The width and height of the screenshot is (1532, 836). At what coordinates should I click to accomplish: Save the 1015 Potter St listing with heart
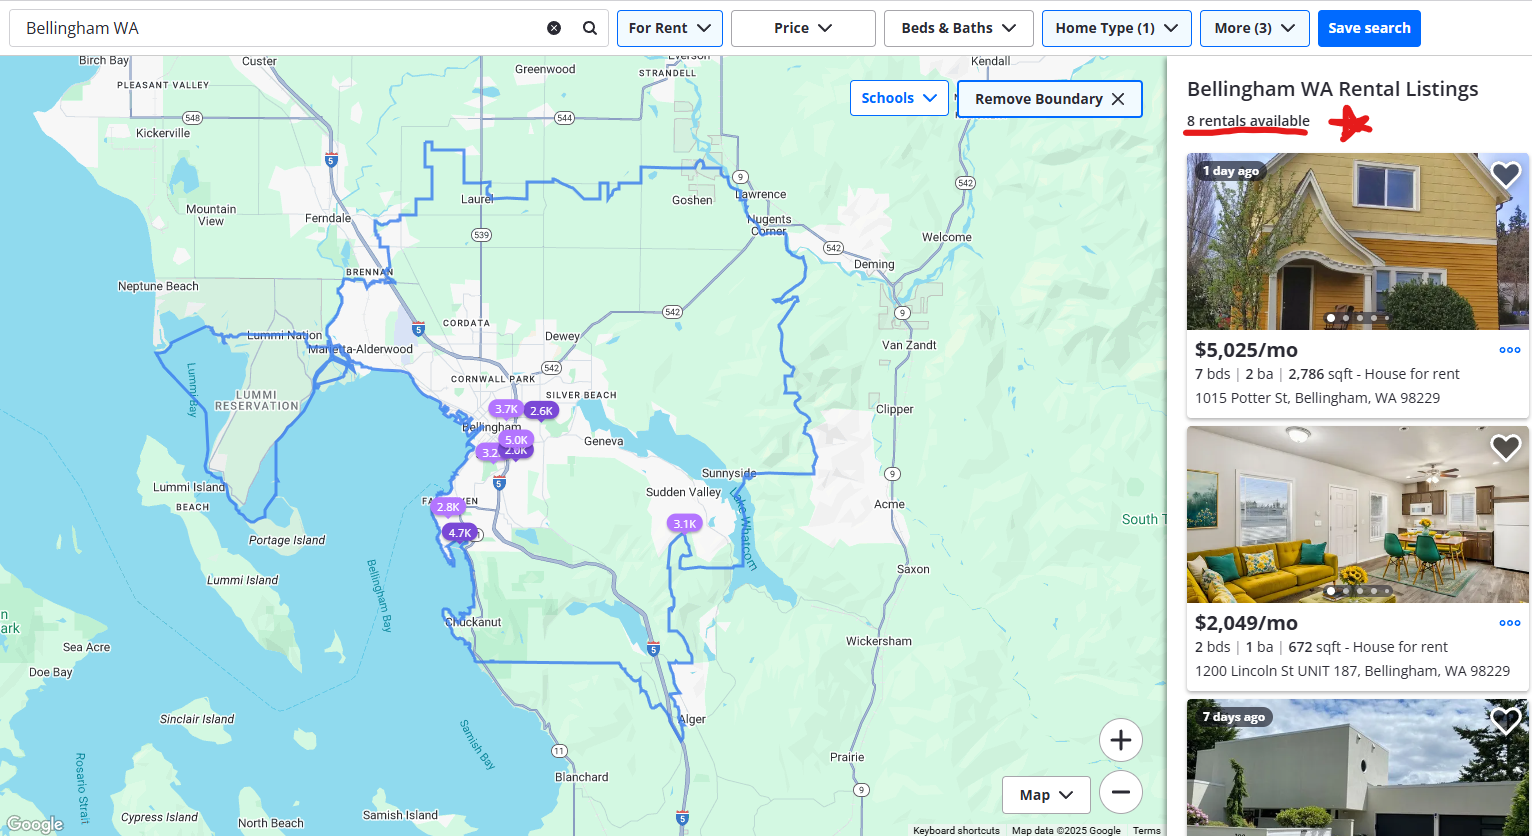1505,175
